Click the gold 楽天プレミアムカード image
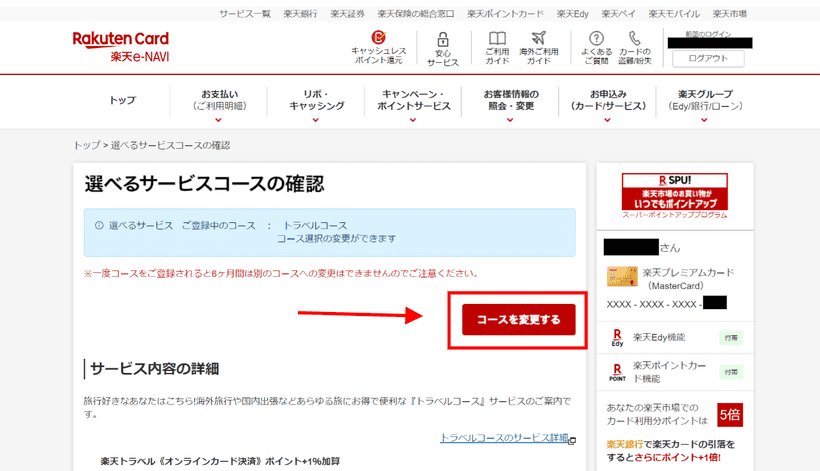The image size is (820, 471). point(622,277)
